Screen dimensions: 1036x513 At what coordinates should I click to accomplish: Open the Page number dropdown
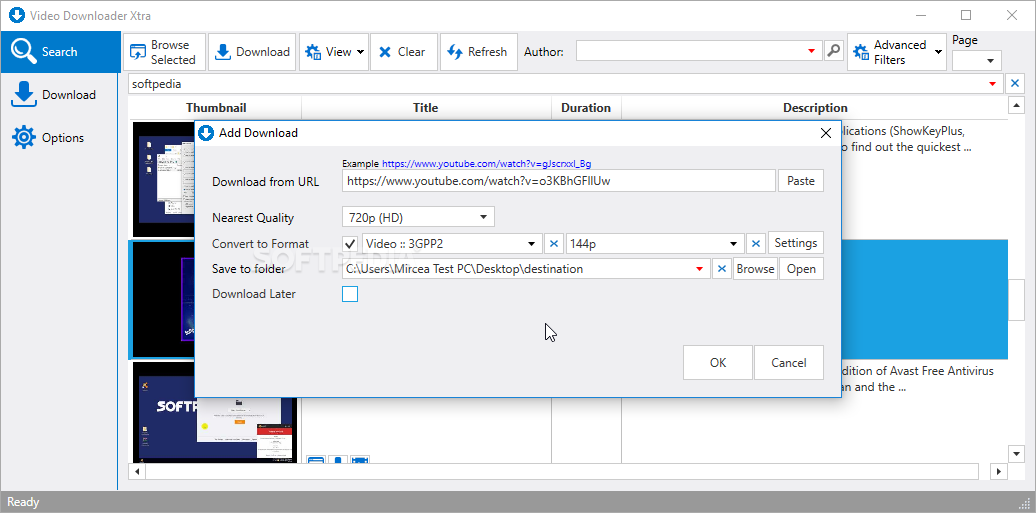pos(977,60)
